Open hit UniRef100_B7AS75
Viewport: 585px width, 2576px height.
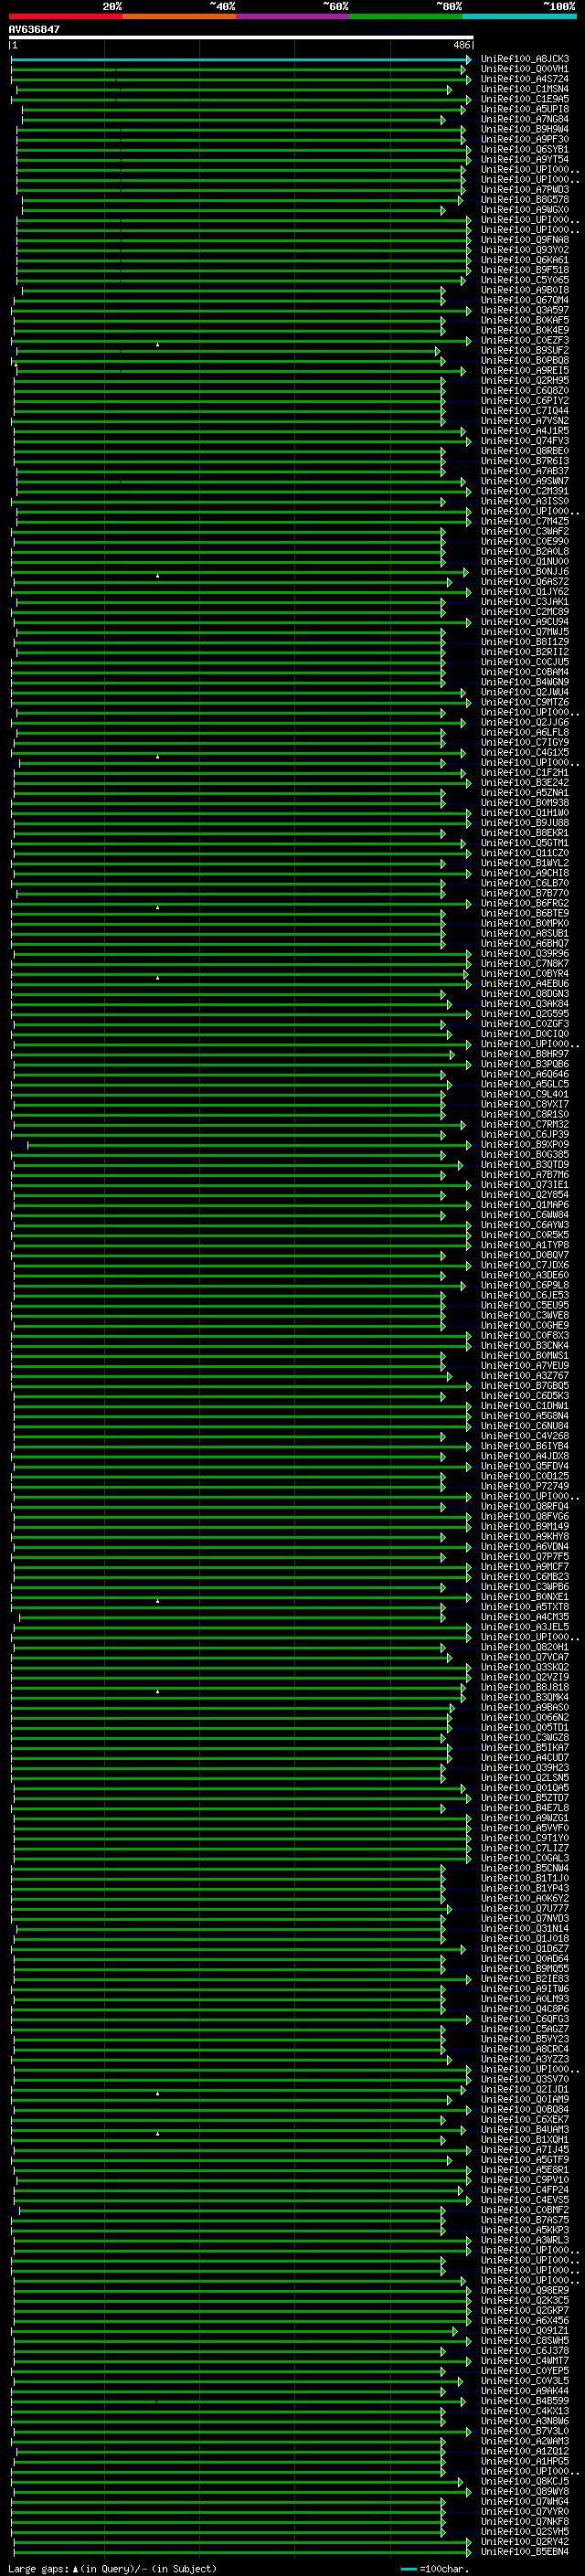coord(525,2220)
